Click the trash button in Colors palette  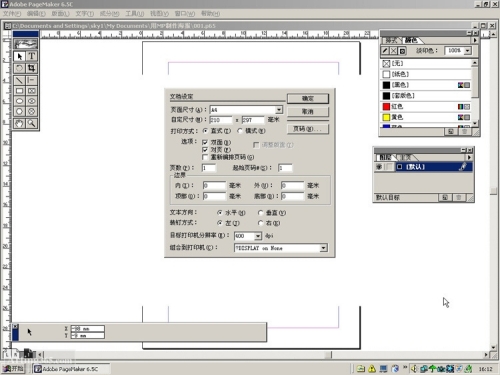(464, 132)
